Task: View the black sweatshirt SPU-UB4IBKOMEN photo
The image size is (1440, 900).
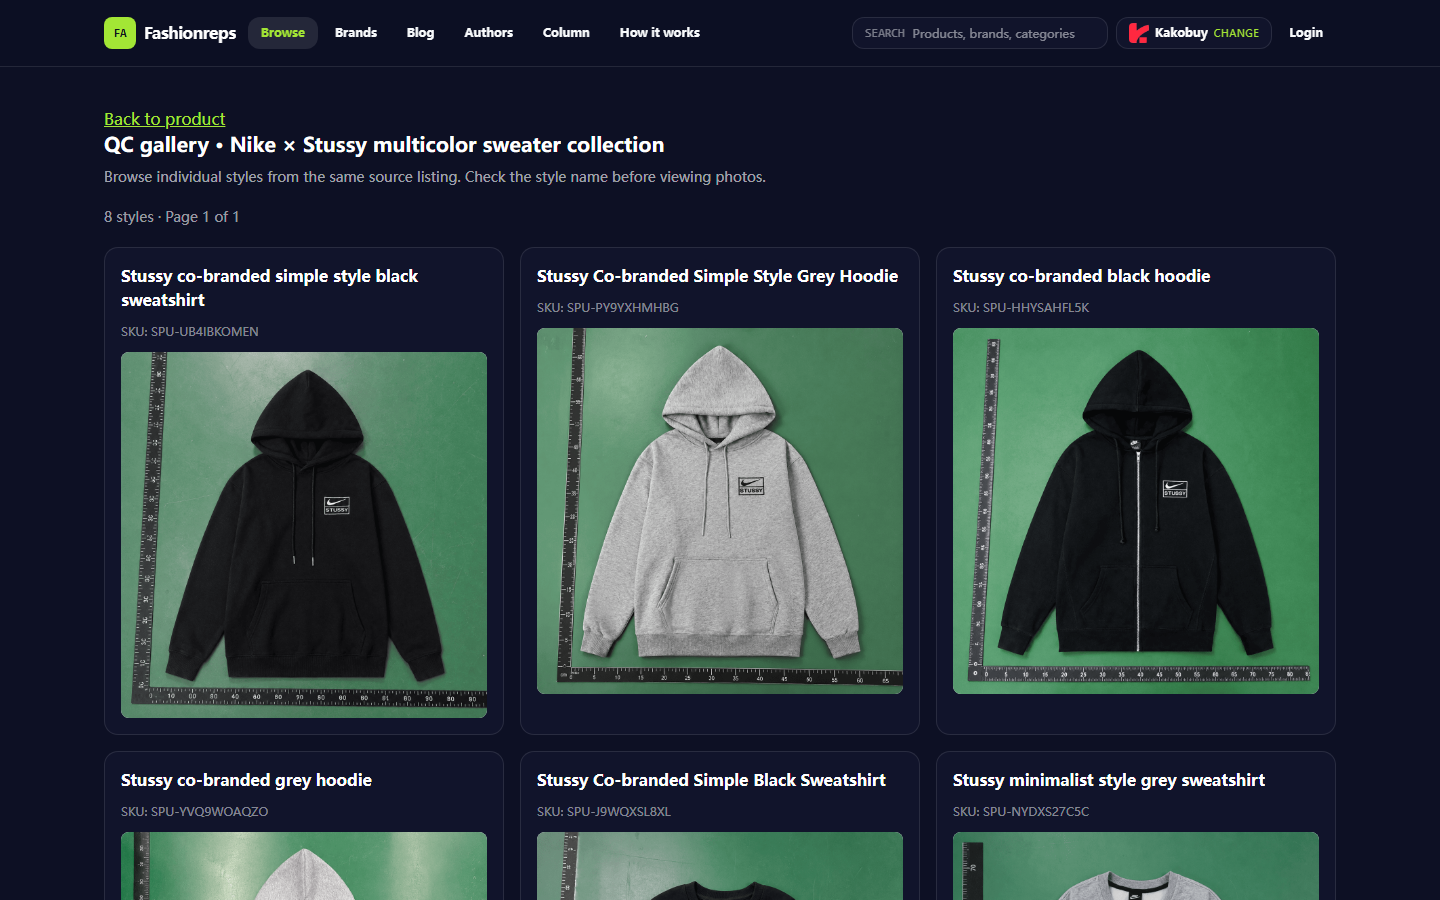Action: 304,535
